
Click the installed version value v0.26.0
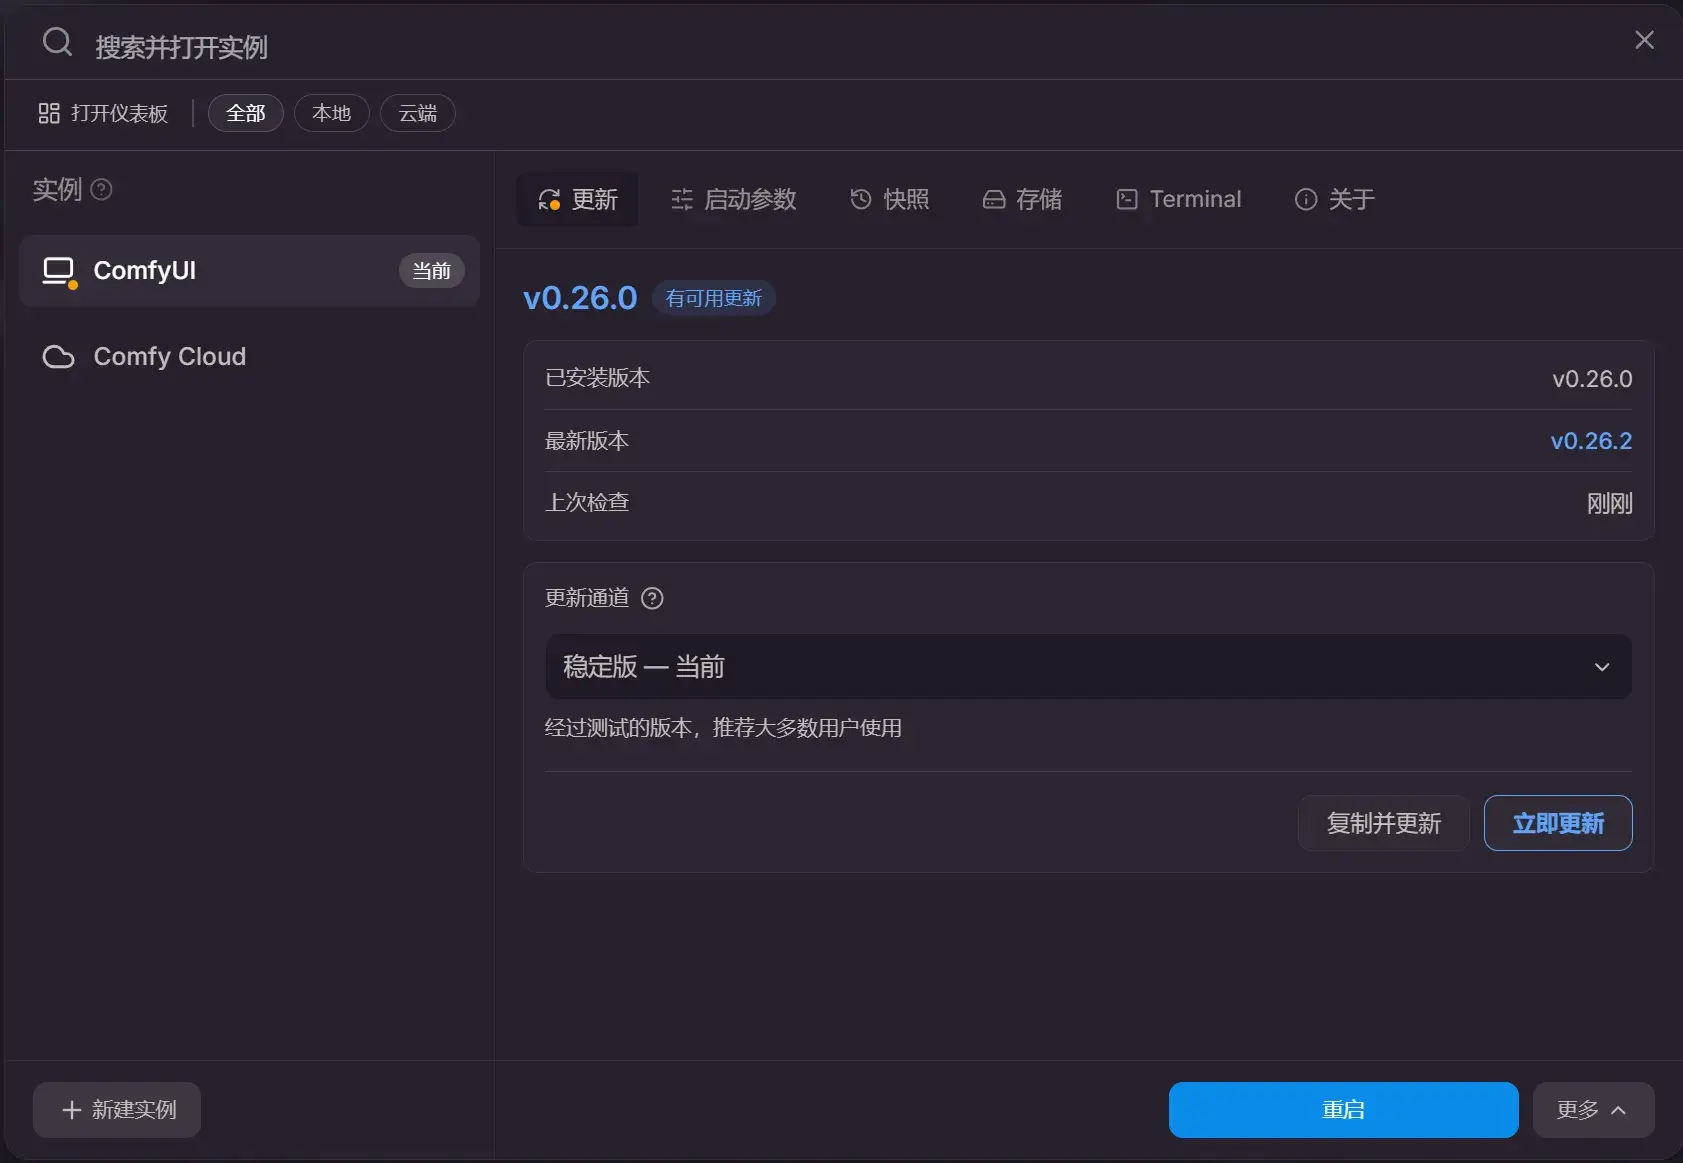point(1592,379)
